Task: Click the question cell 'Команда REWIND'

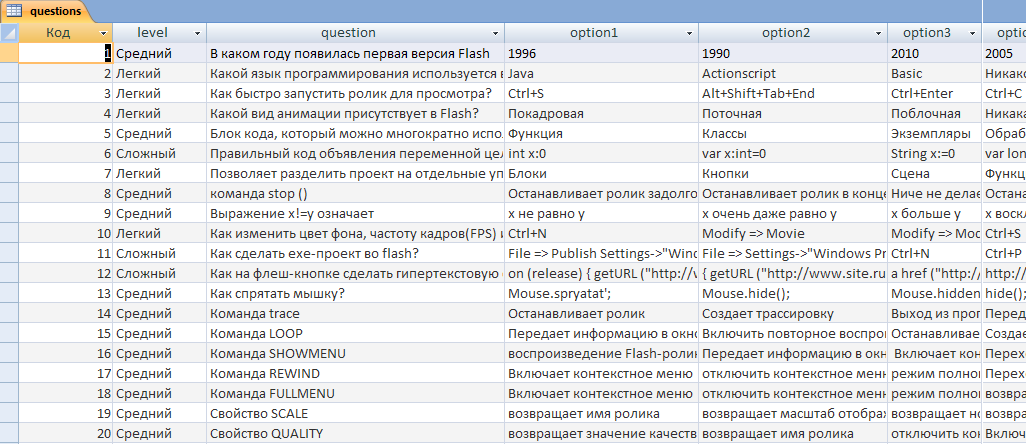Action: tap(356, 373)
